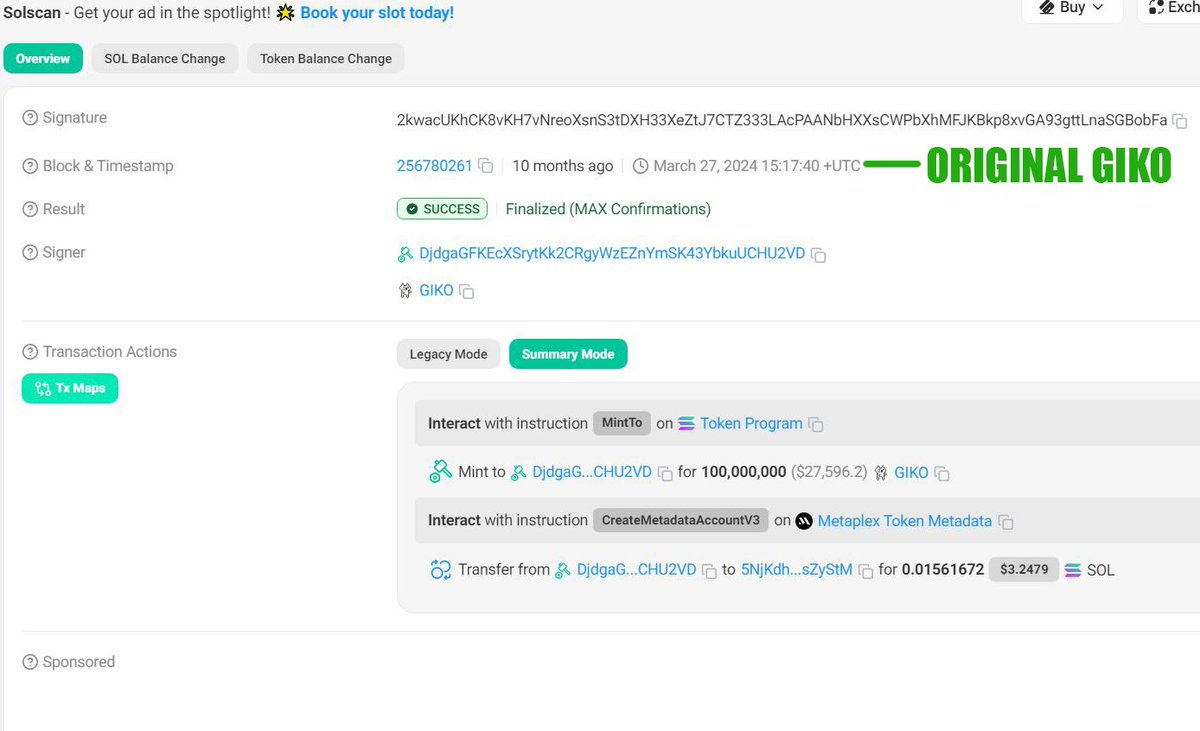Copy the transaction signature

point(1180,121)
